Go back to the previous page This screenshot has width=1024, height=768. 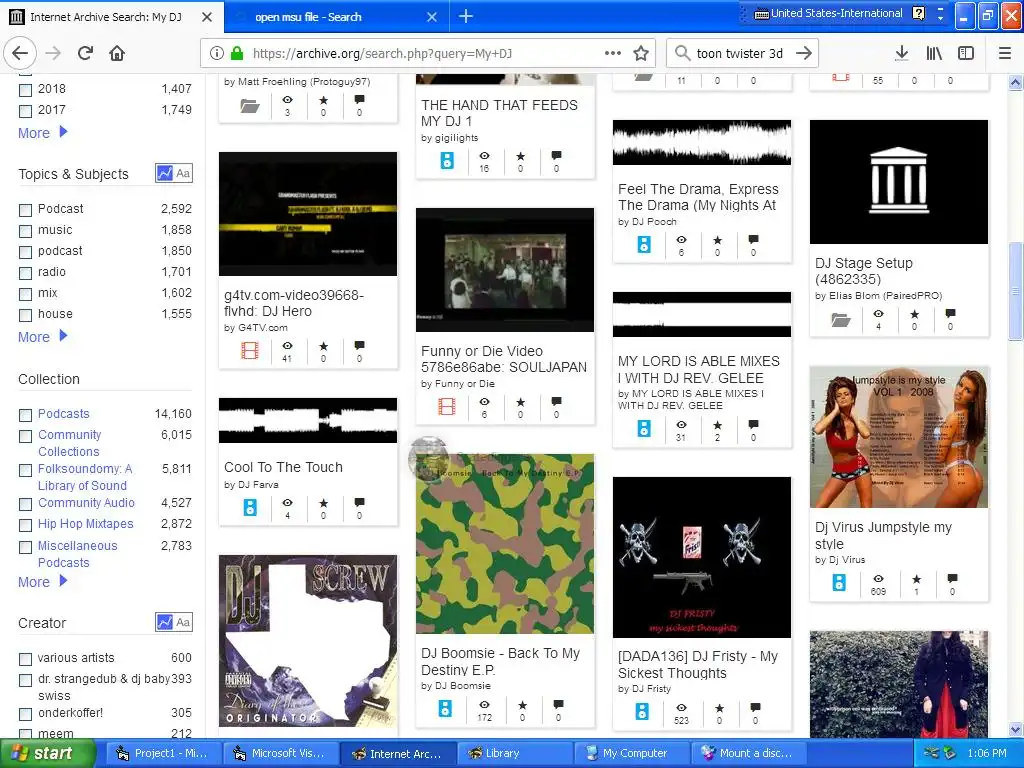tap(20, 54)
